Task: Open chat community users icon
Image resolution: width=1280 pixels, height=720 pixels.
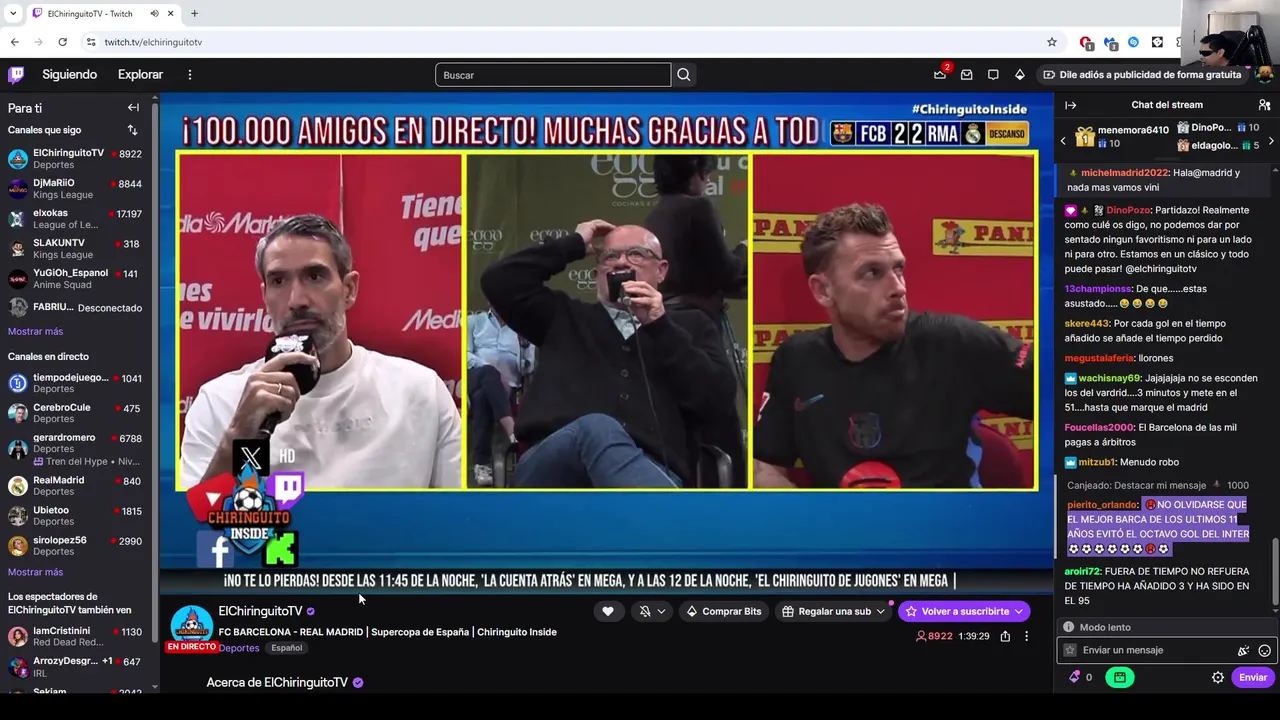Action: click(1264, 105)
